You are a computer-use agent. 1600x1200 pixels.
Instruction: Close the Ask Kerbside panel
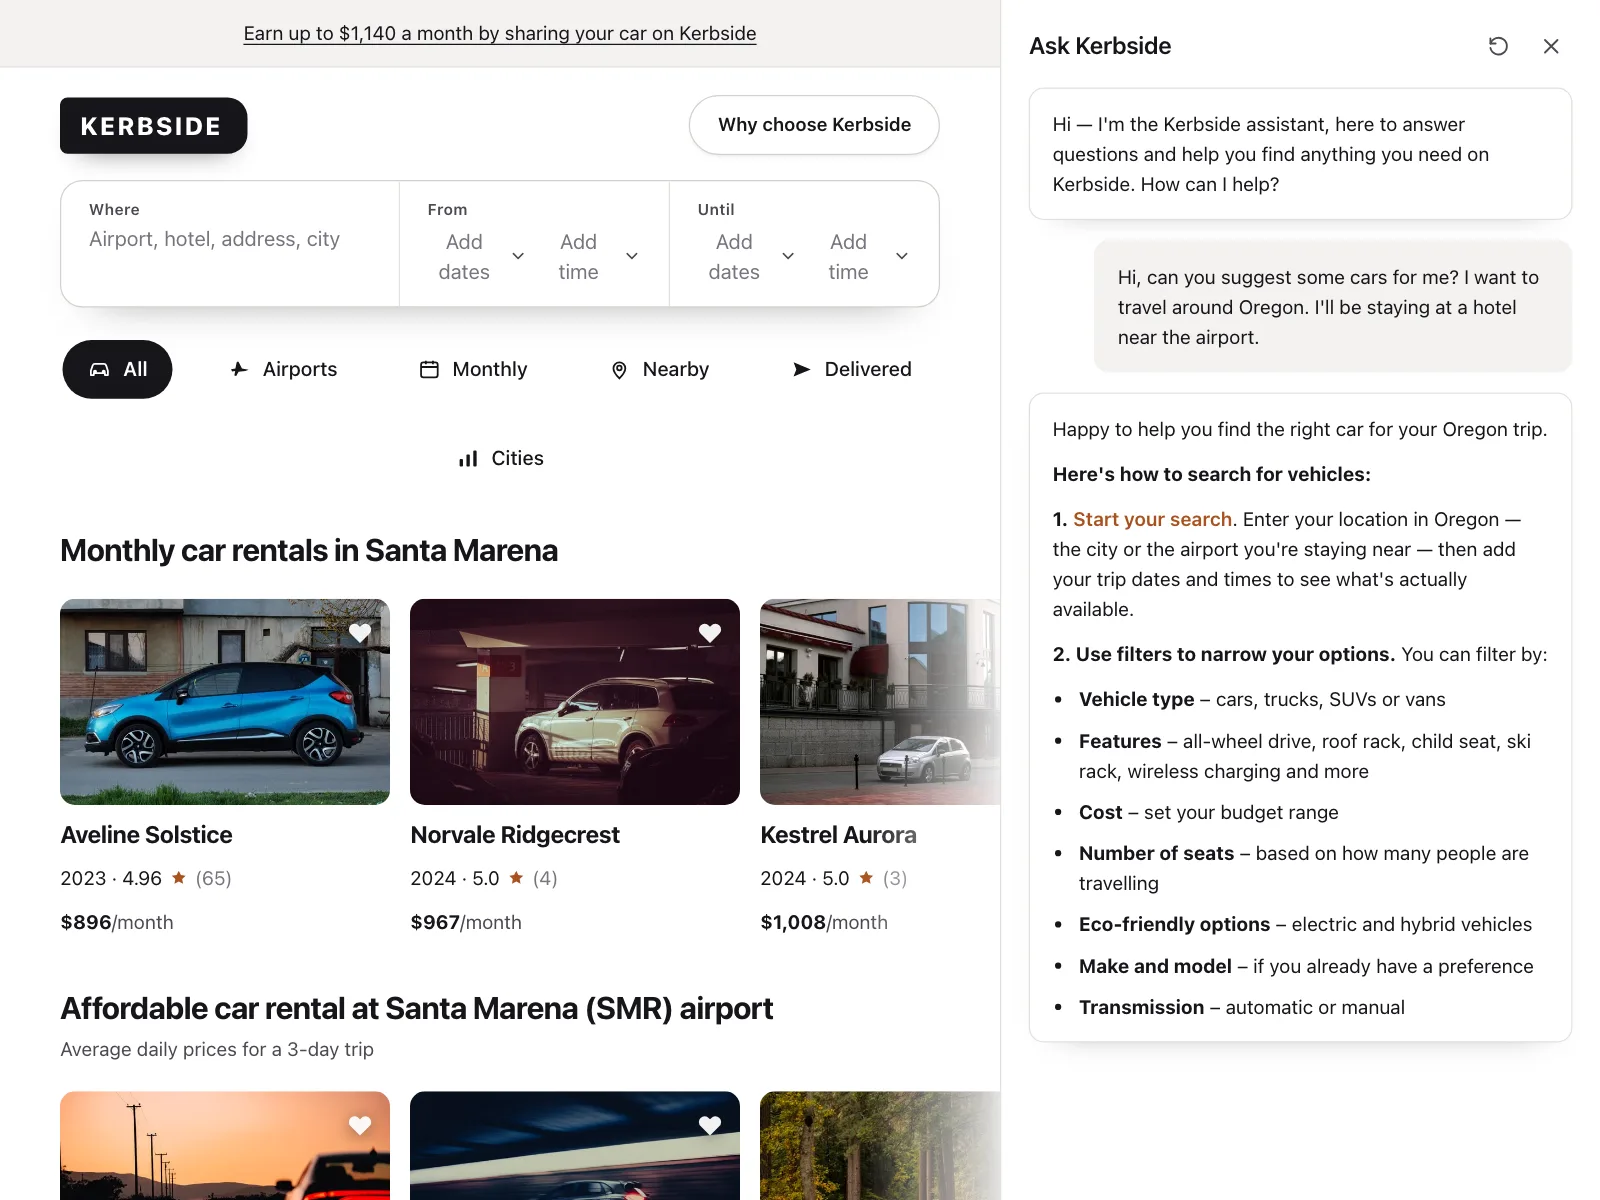[1551, 46]
